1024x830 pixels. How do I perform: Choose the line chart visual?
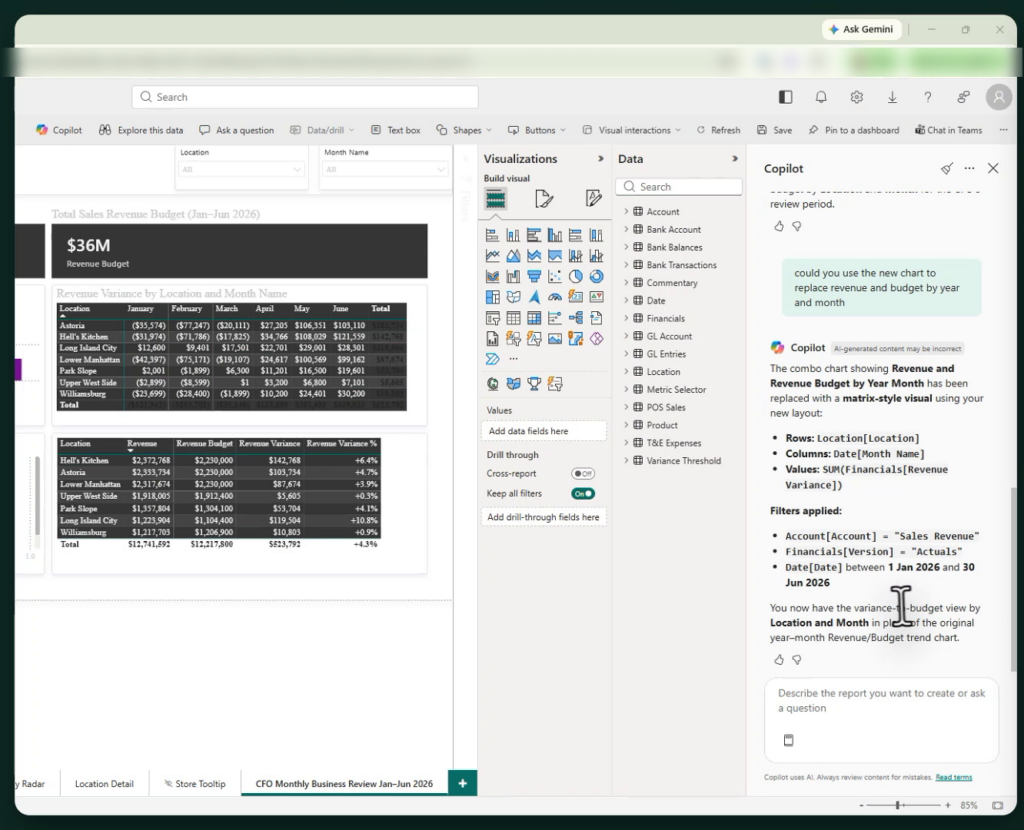[492, 256]
